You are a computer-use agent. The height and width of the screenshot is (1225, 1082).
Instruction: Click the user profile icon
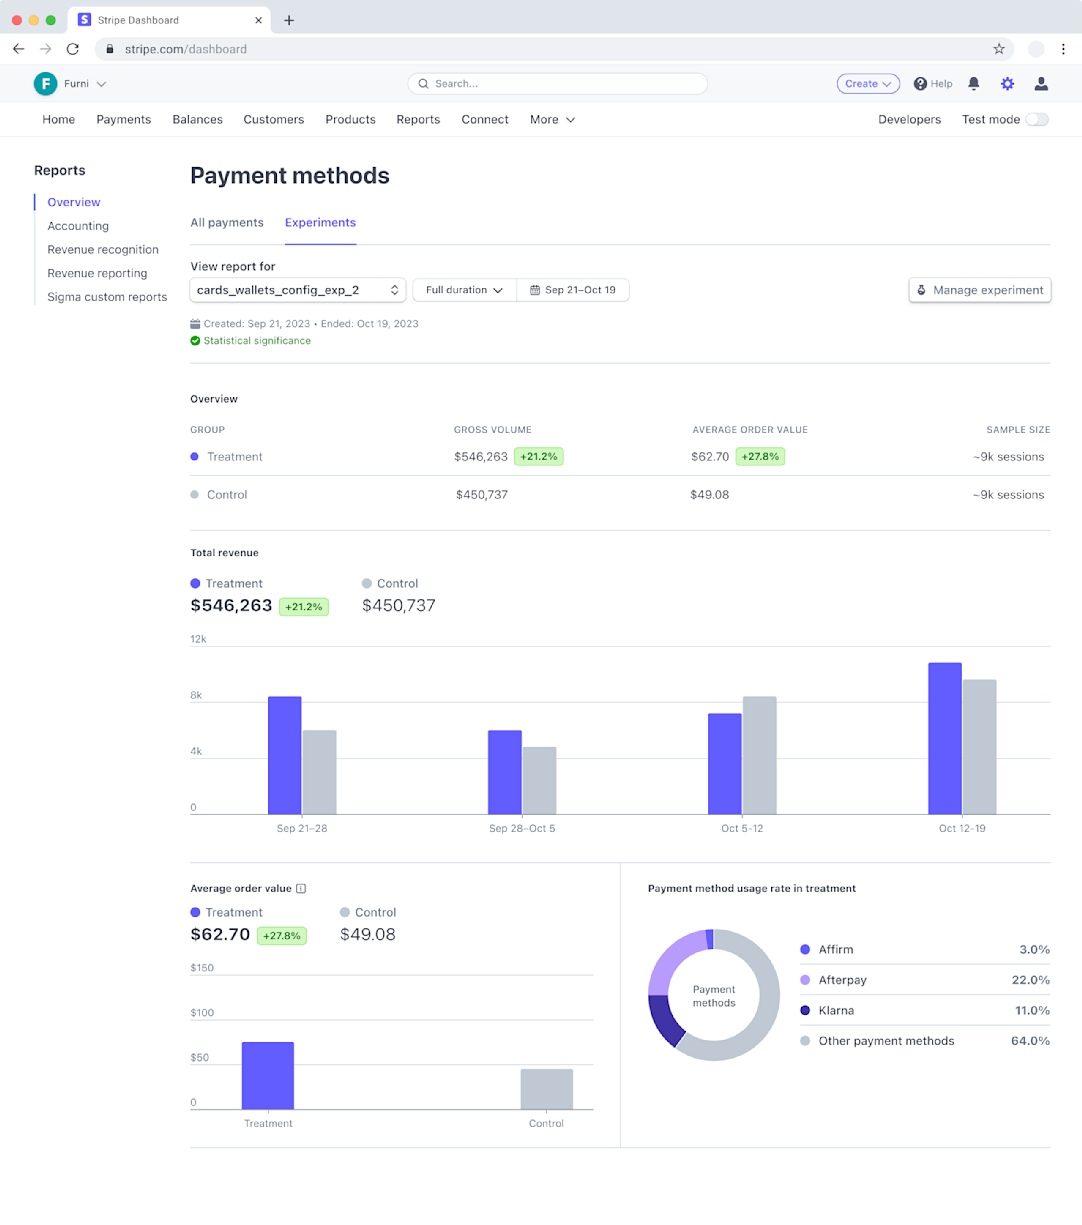tap(1041, 84)
